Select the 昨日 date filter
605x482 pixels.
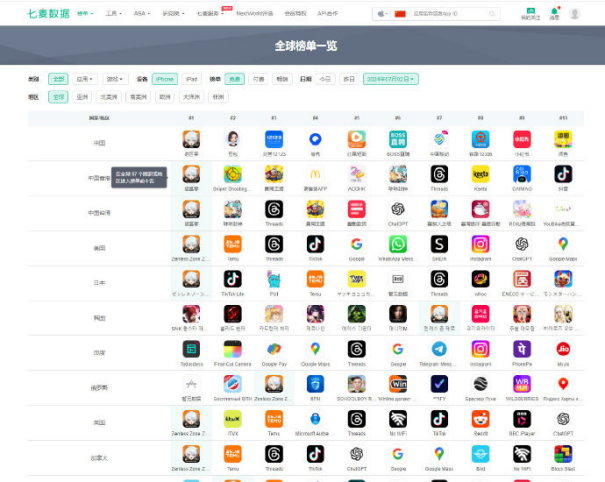pyautogui.click(x=349, y=79)
